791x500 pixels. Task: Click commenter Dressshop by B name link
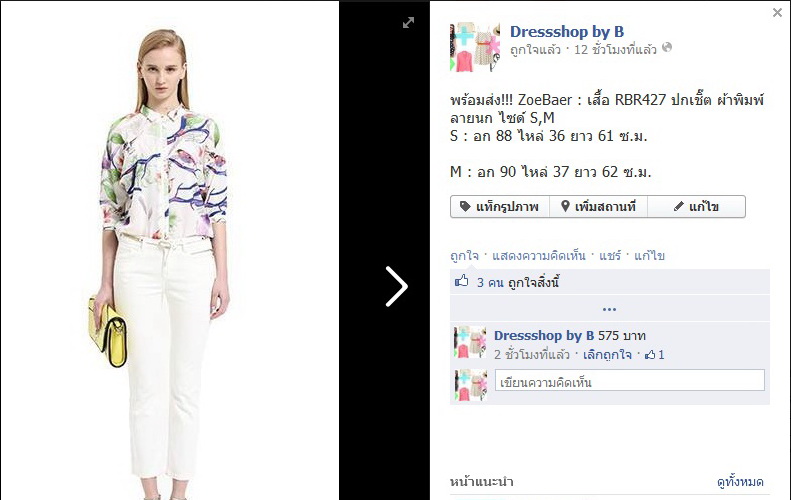tap(544, 336)
